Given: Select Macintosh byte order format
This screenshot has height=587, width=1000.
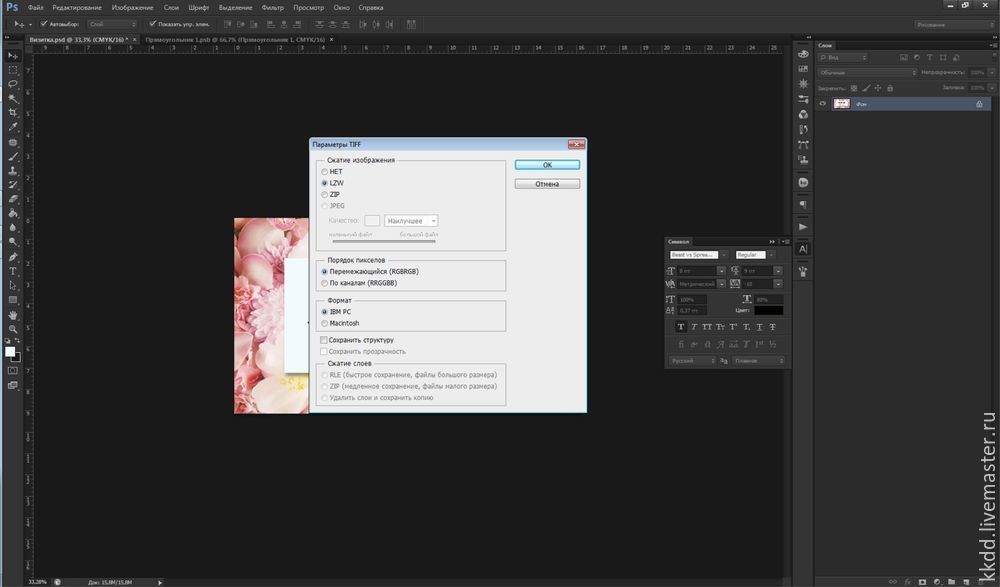Looking at the screenshot, I should click(x=323, y=323).
